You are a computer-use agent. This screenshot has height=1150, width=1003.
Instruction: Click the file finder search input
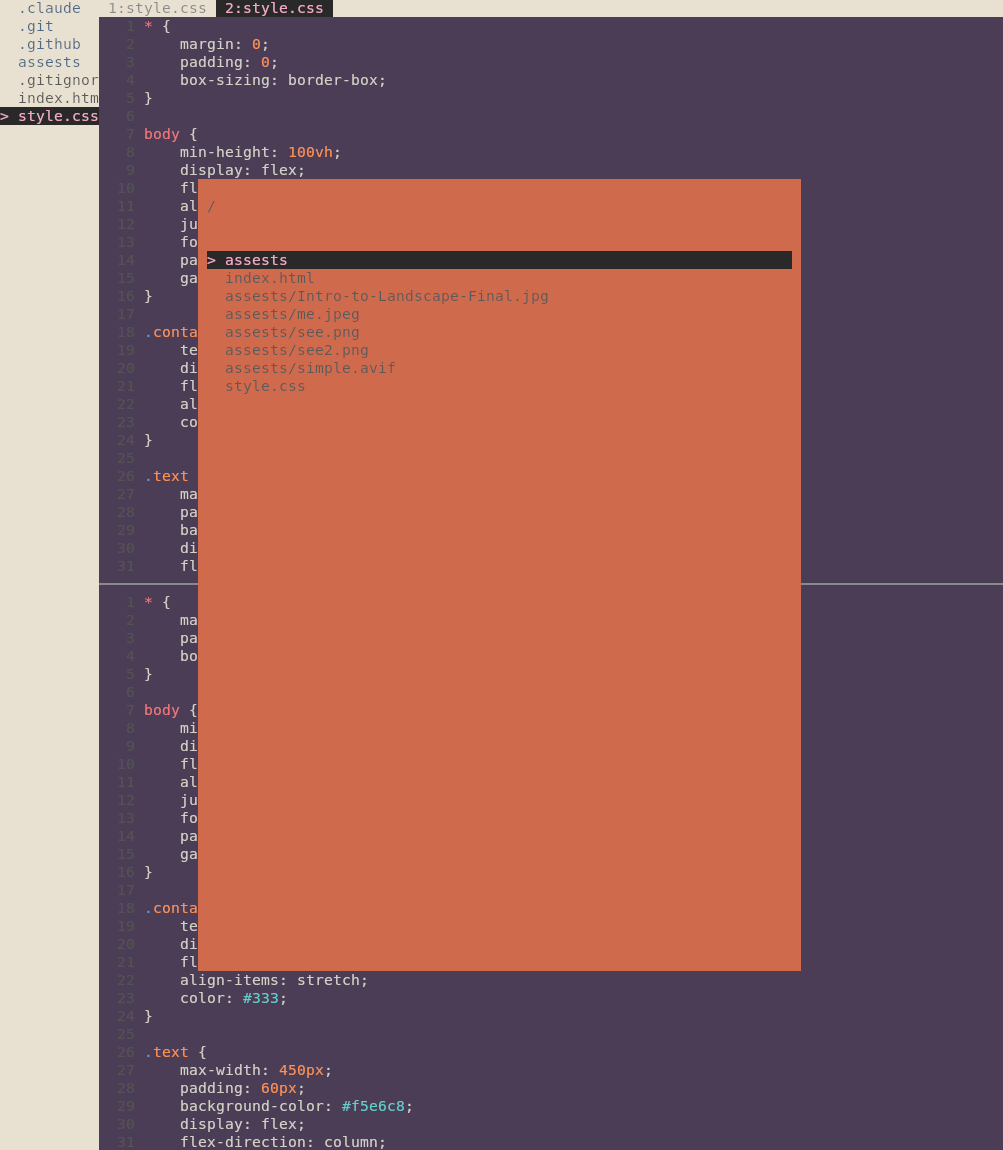[x=500, y=206]
